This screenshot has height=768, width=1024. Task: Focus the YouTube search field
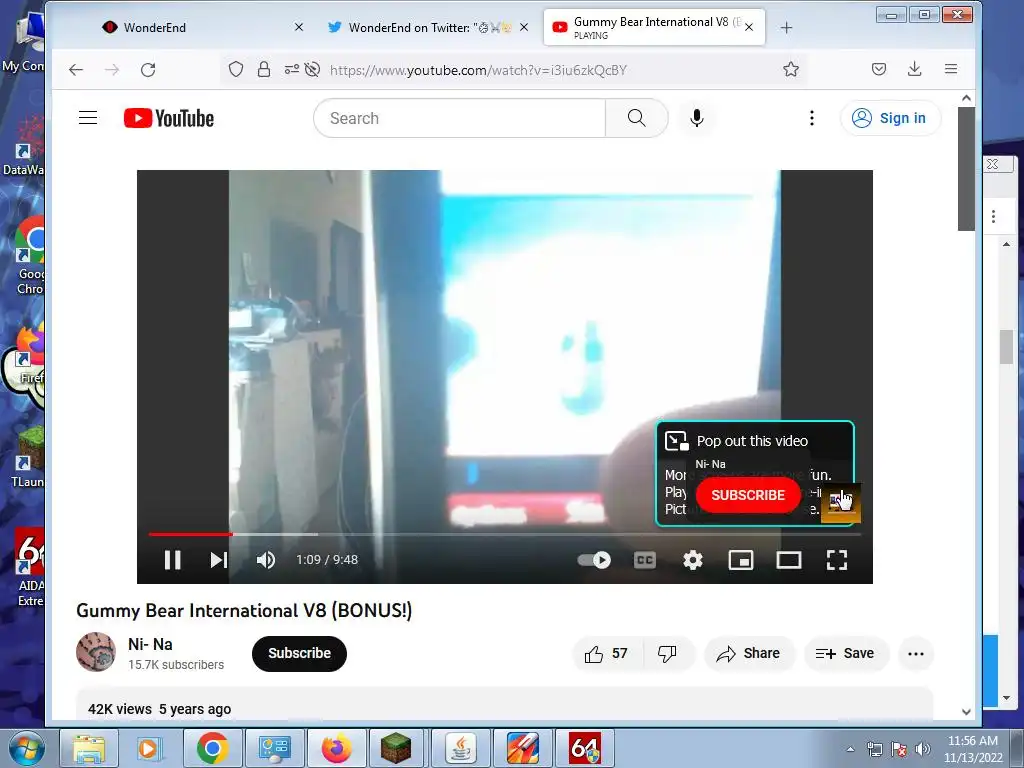click(x=460, y=118)
